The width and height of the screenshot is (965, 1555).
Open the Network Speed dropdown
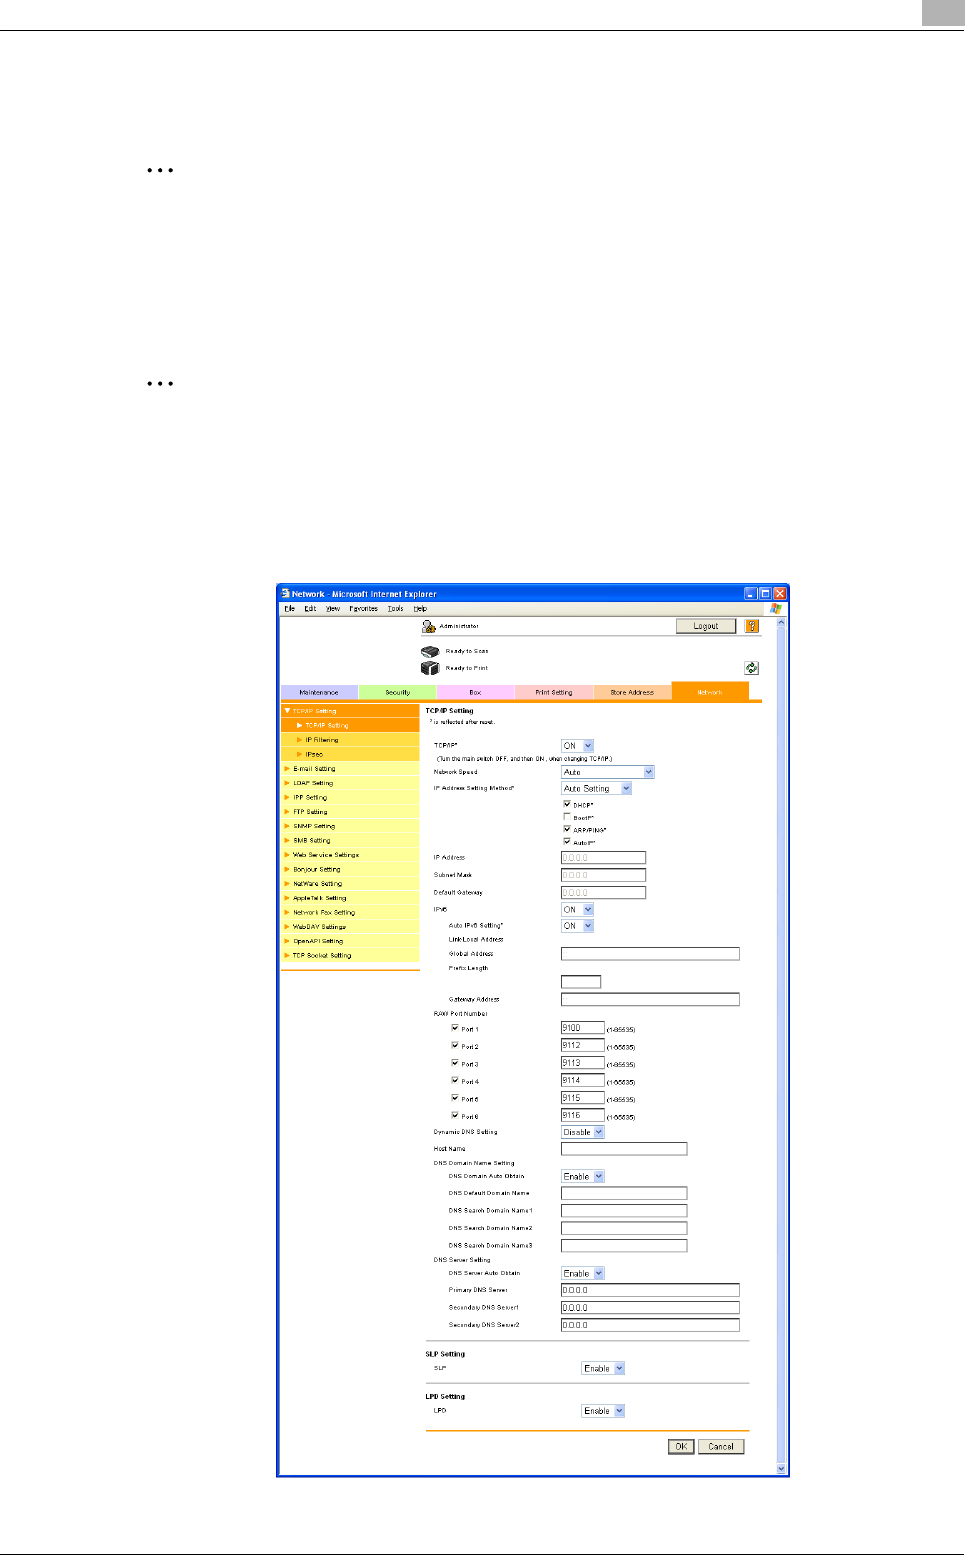[648, 772]
